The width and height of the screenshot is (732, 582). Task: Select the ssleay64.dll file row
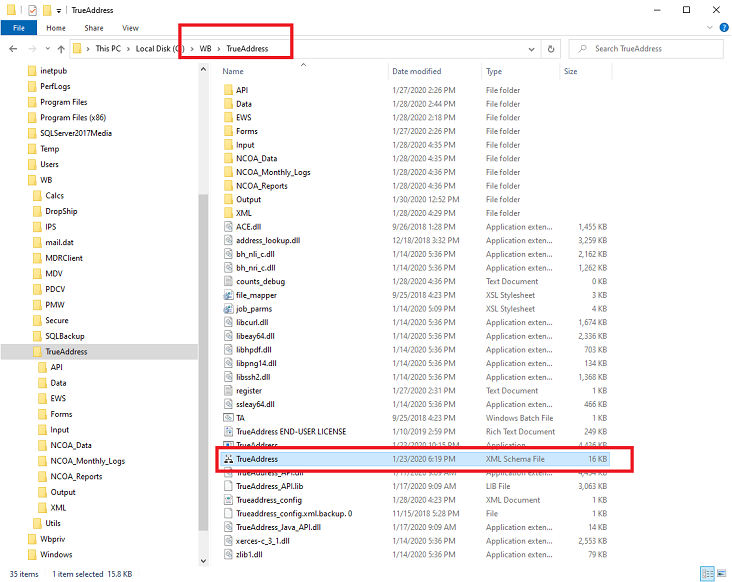(416, 404)
